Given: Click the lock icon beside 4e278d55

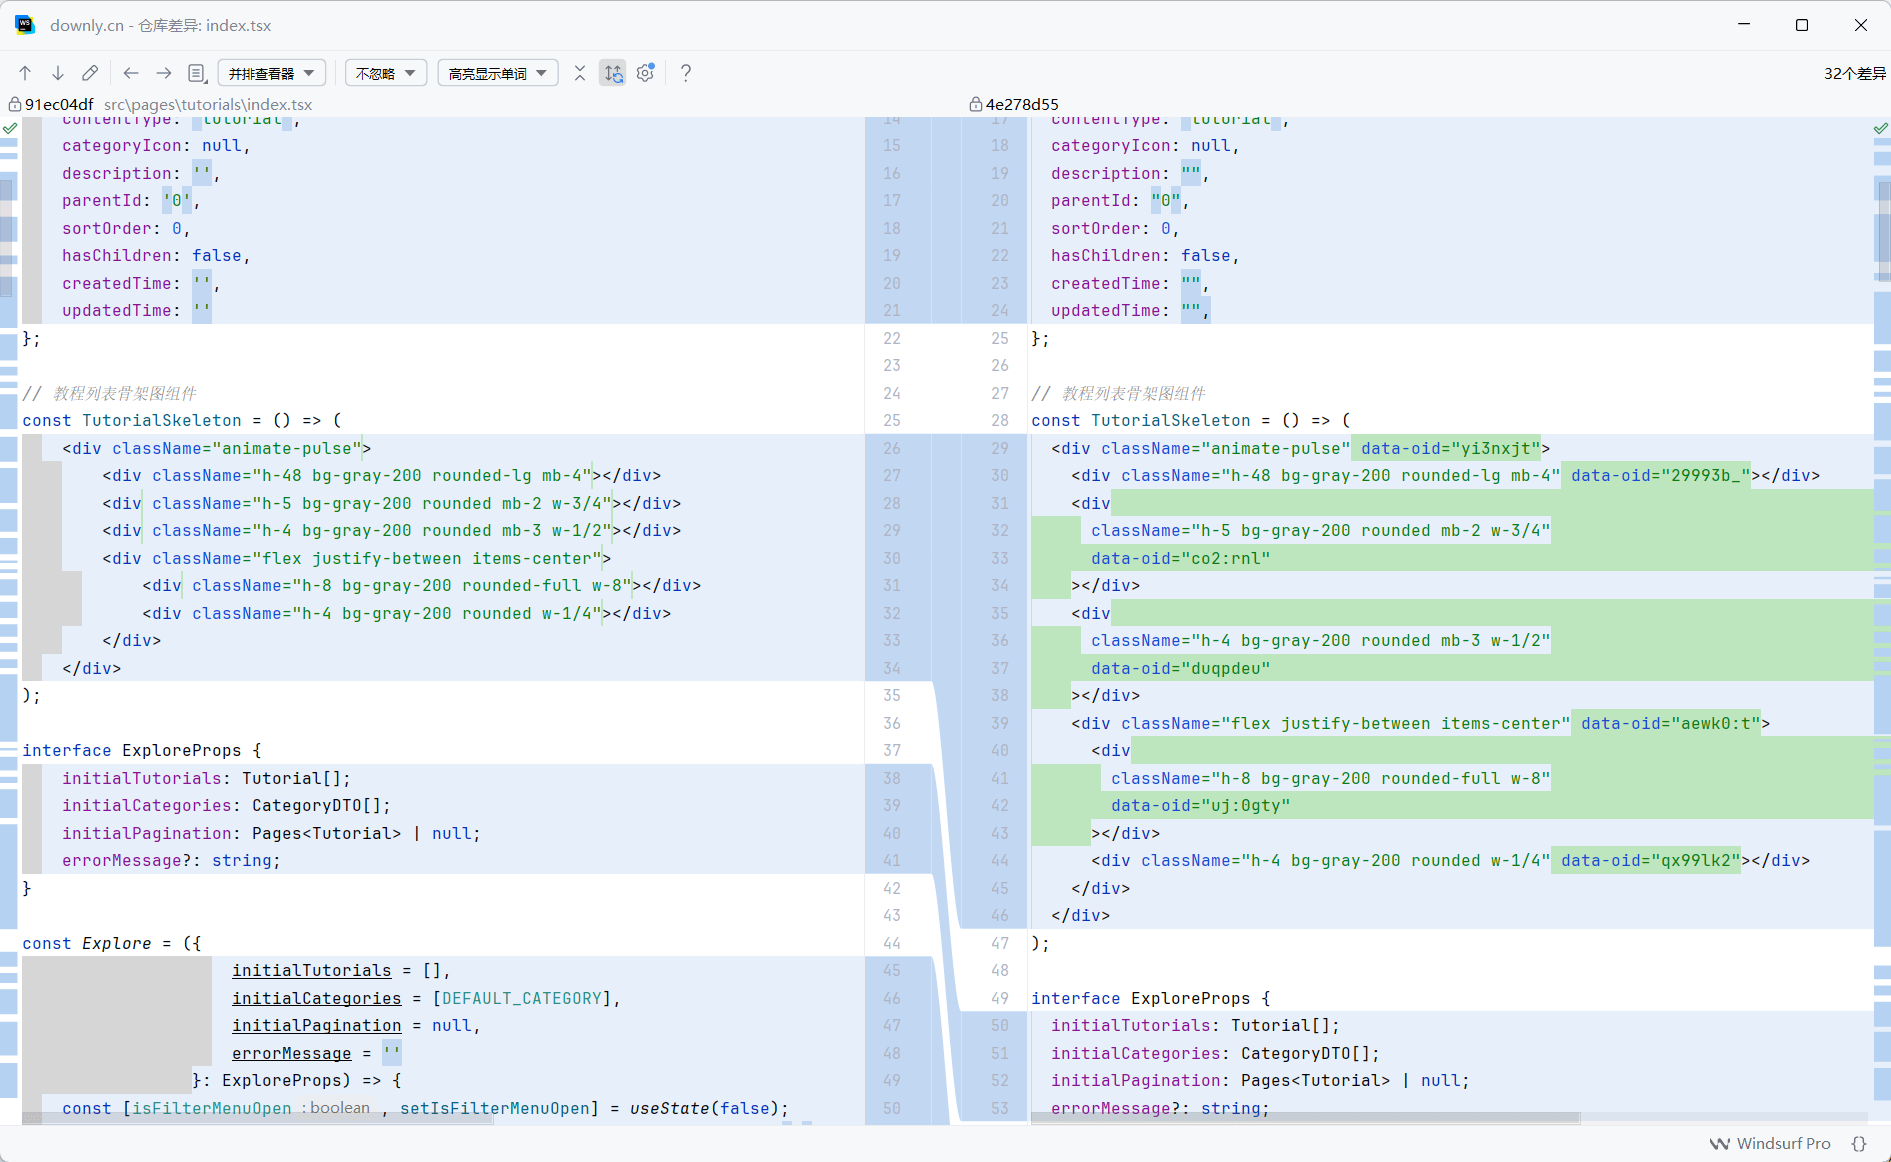Looking at the screenshot, I should 975,104.
